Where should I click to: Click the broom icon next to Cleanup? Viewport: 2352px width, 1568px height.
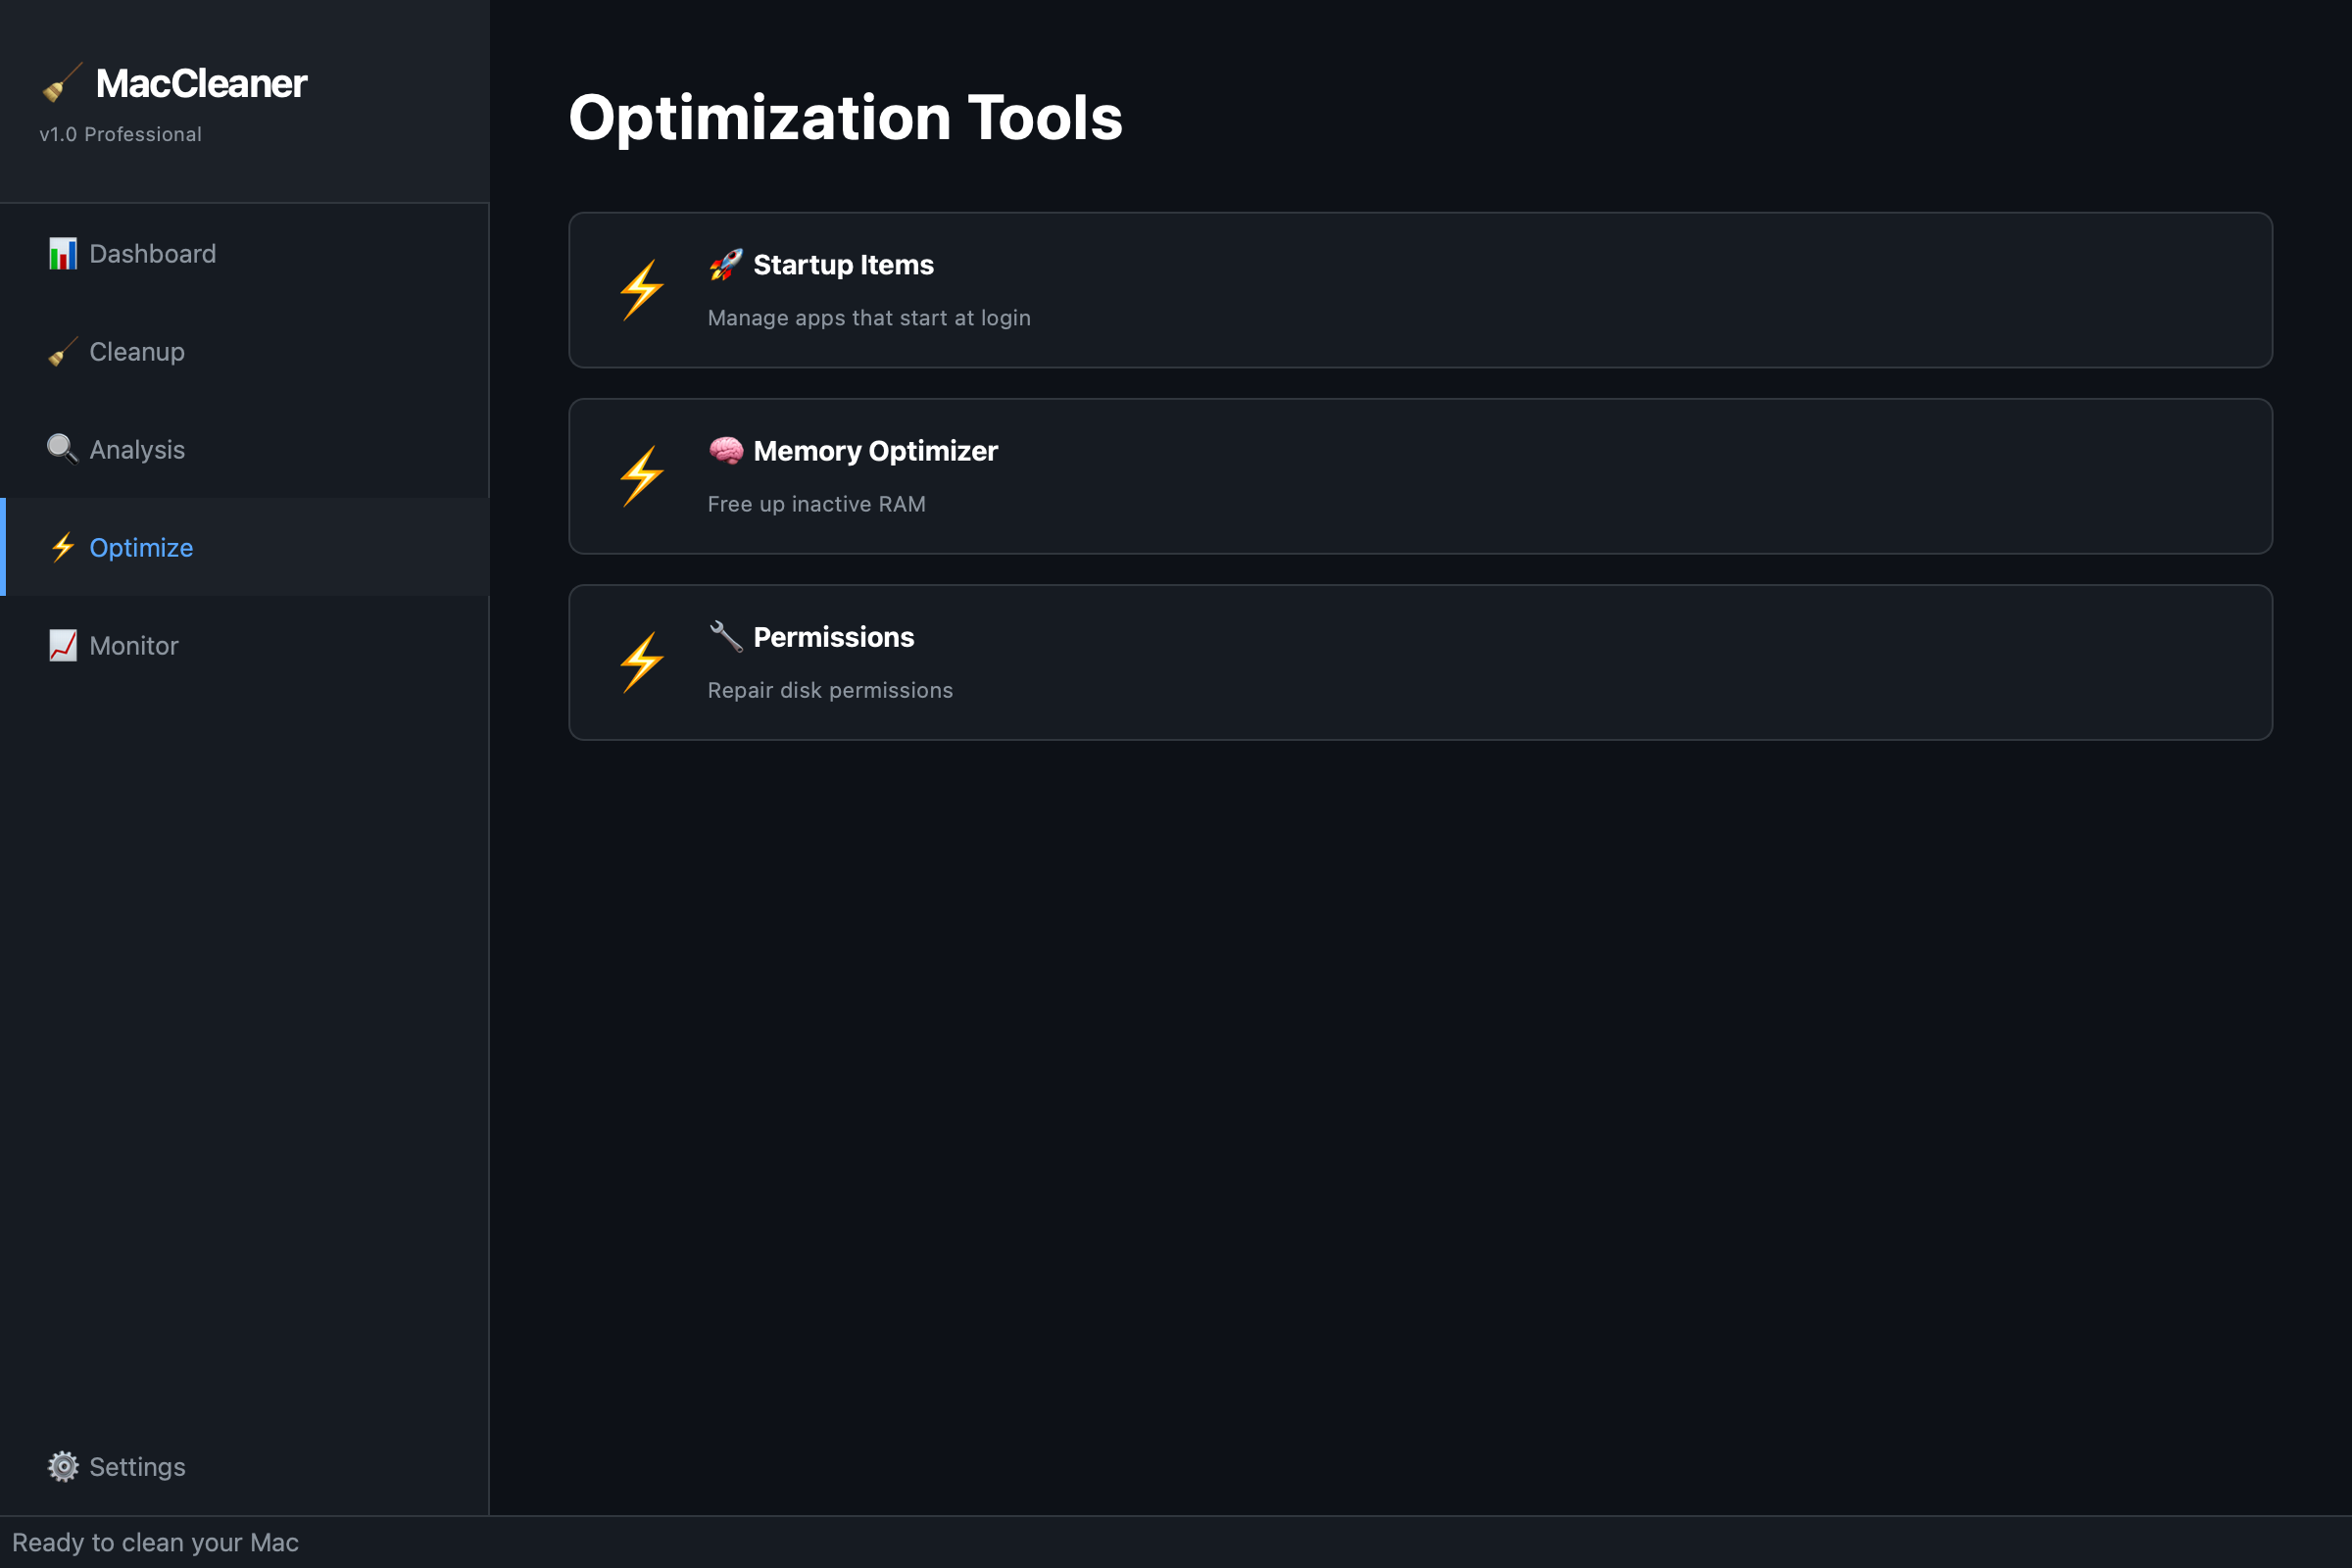pyautogui.click(x=62, y=351)
